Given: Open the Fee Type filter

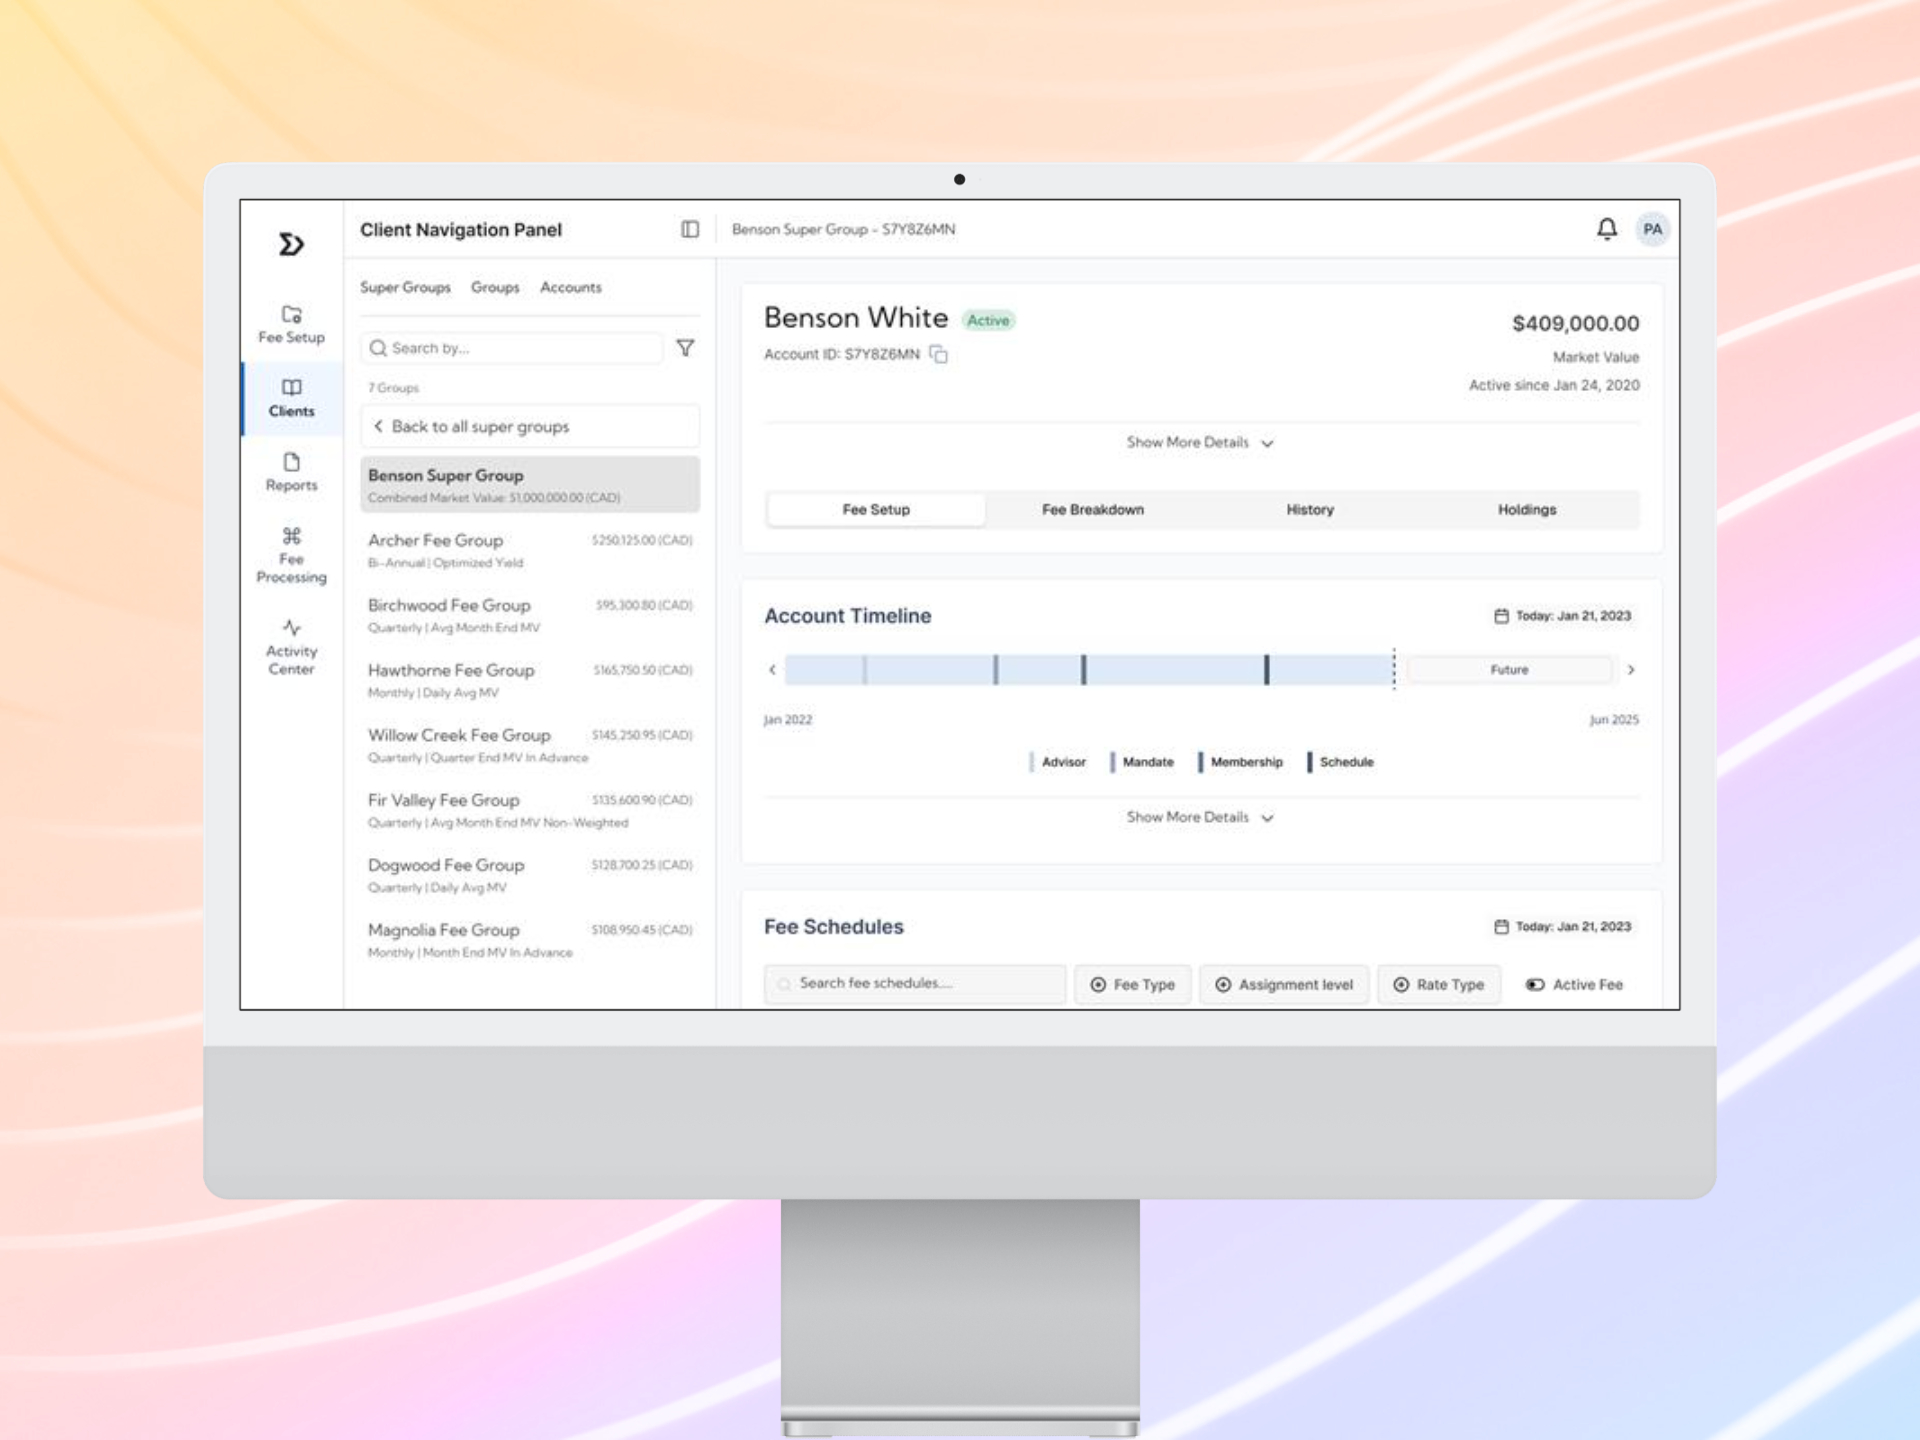Looking at the screenshot, I should point(1132,985).
